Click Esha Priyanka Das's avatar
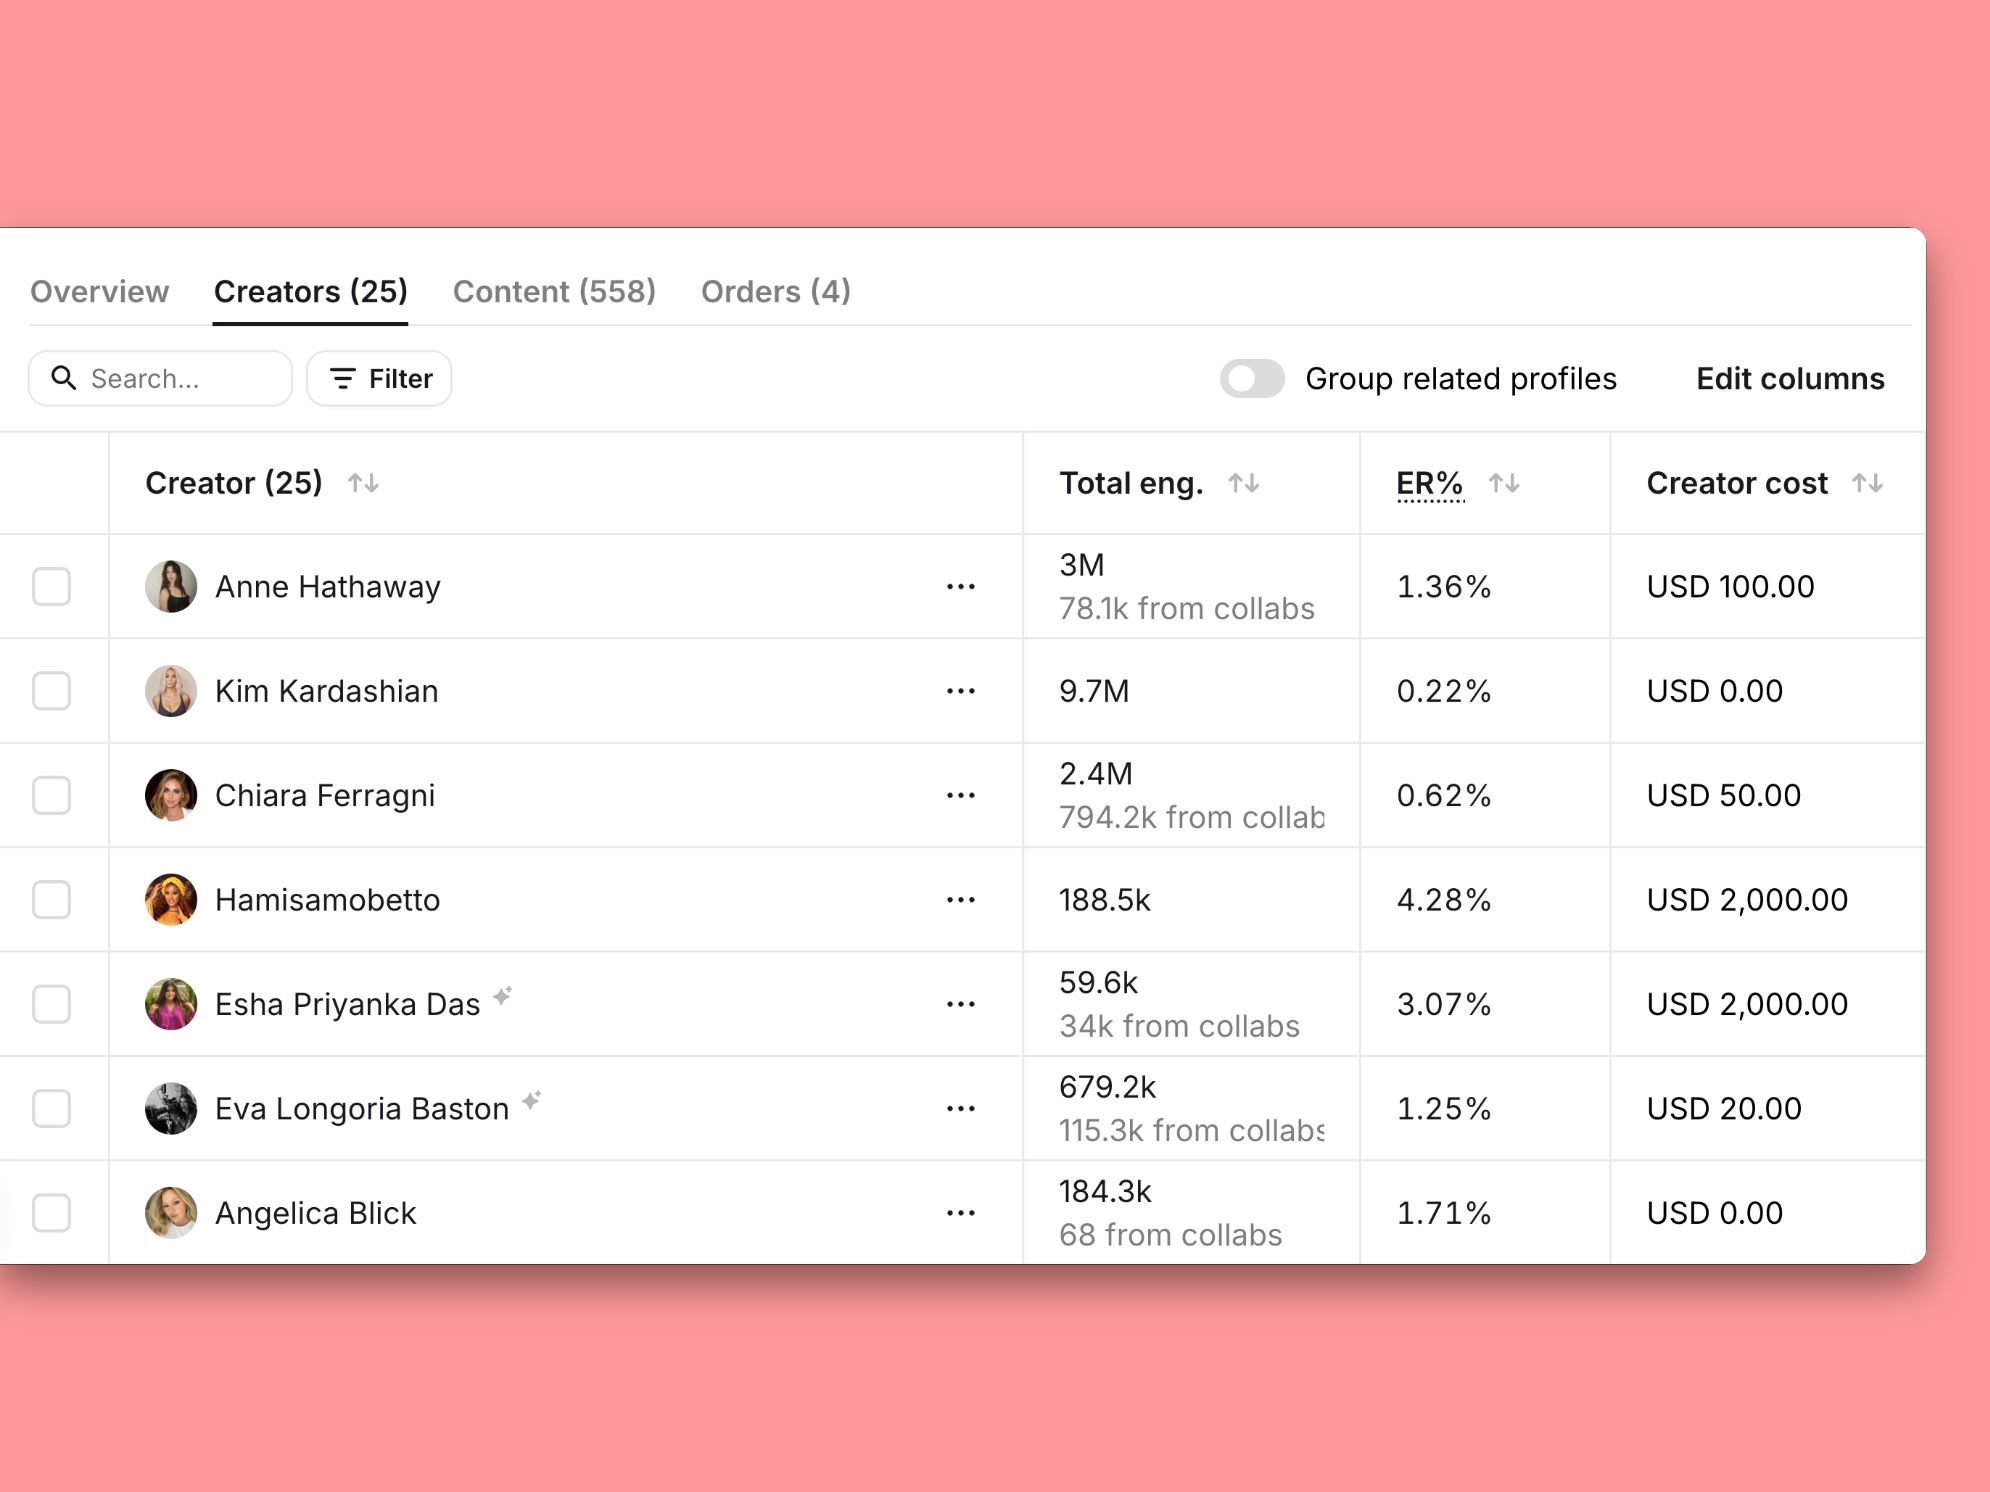Viewport: 1990px width, 1492px height. pyautogui.click(x=171, y=1004)
